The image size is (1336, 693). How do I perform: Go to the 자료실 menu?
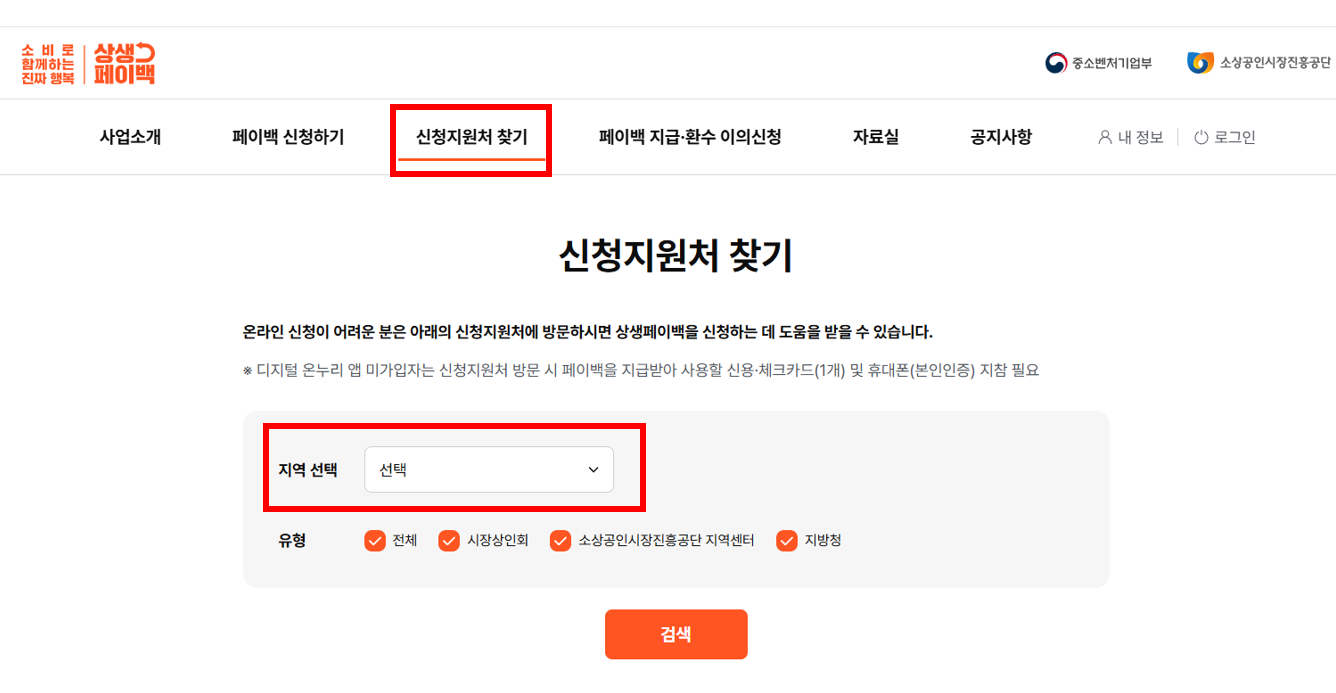874,137
